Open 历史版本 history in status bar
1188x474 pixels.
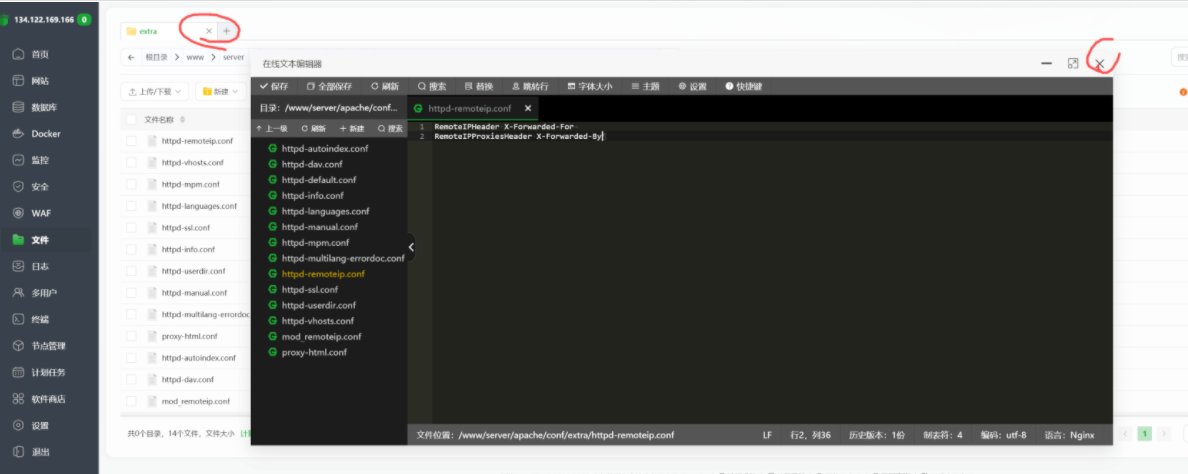click(x=877, y=435)
